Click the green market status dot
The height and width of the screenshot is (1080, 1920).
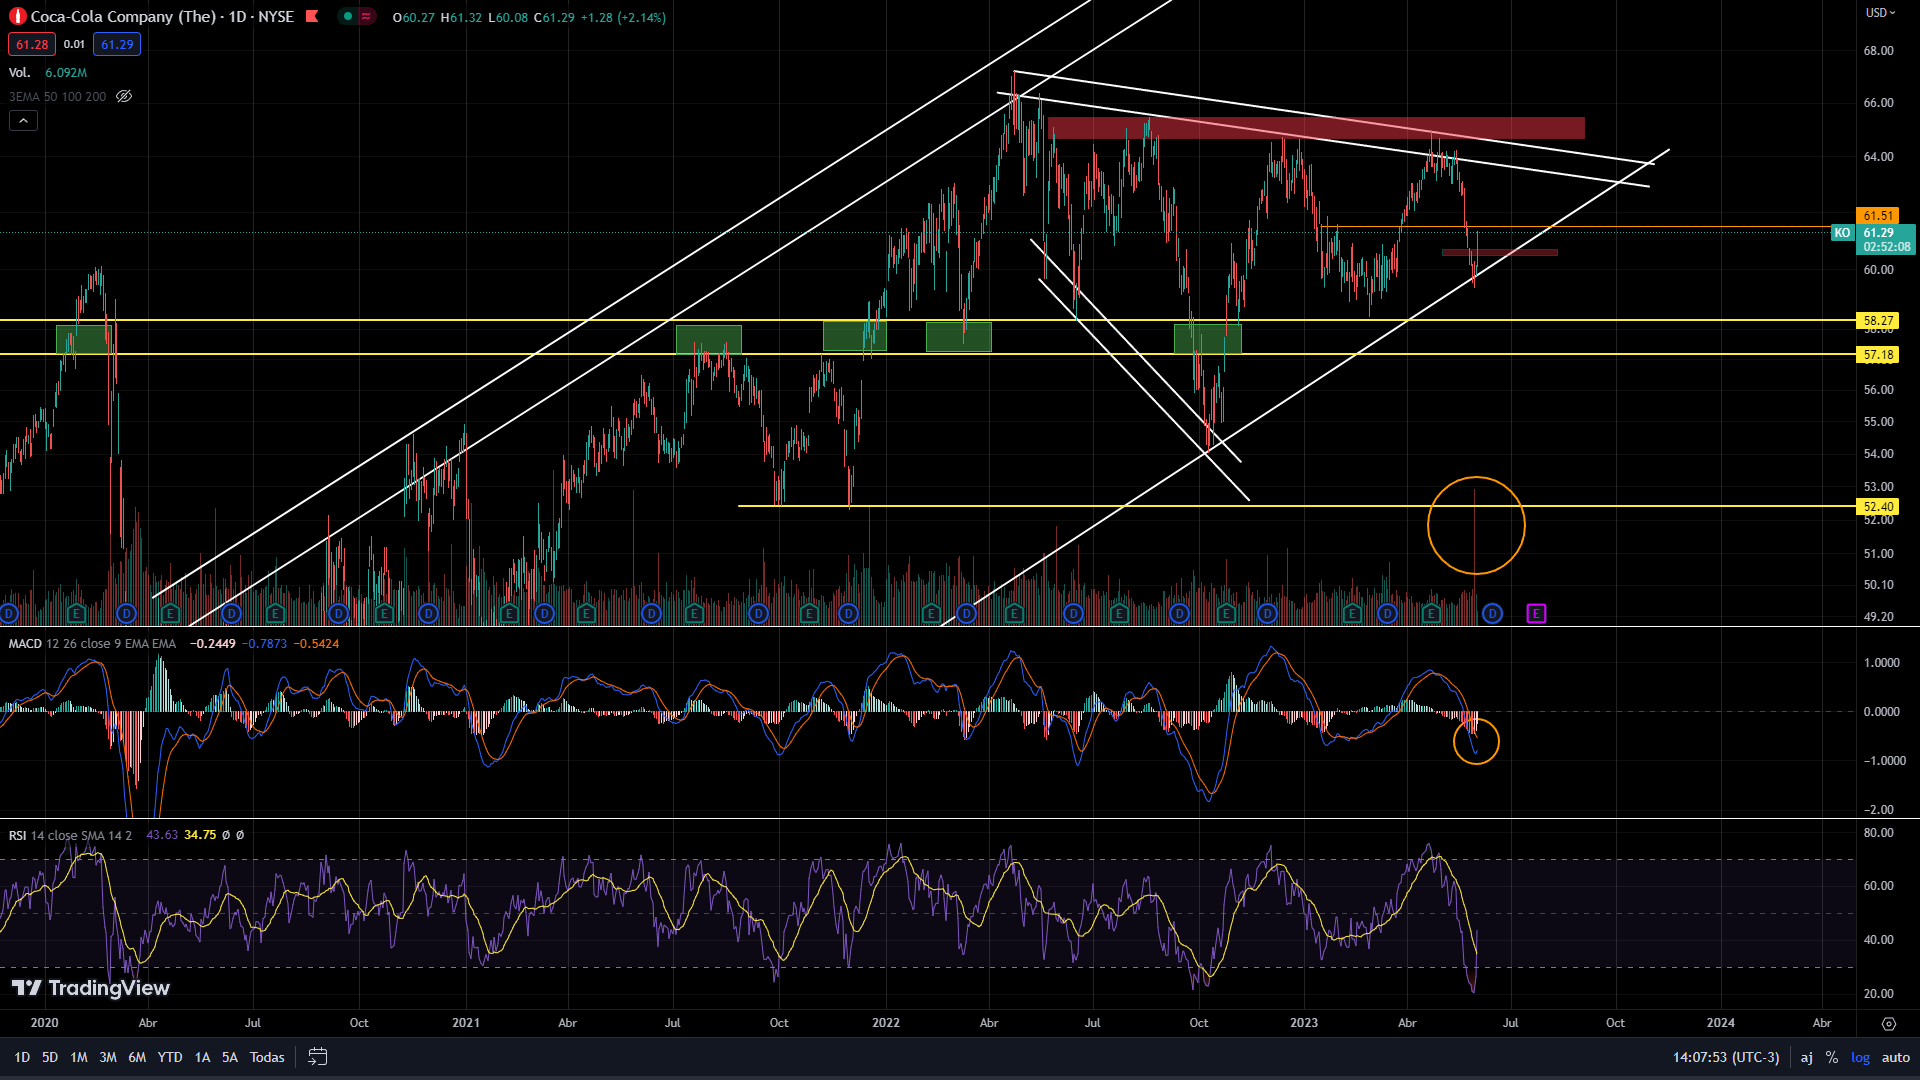[348, 16]
